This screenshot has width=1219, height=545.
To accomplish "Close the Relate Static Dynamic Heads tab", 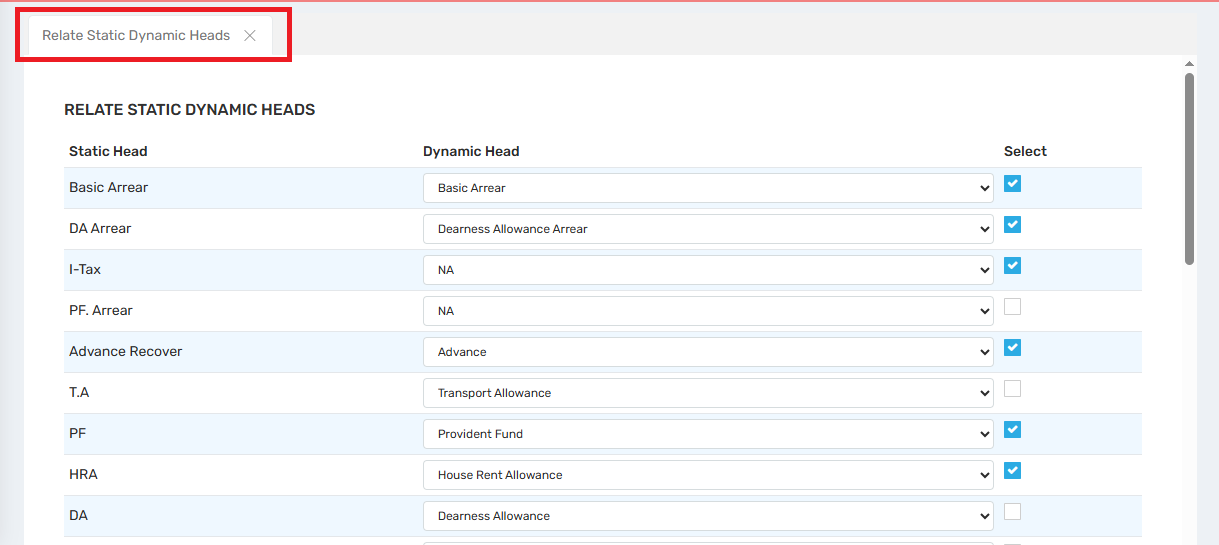I will (x=250, y=35).
